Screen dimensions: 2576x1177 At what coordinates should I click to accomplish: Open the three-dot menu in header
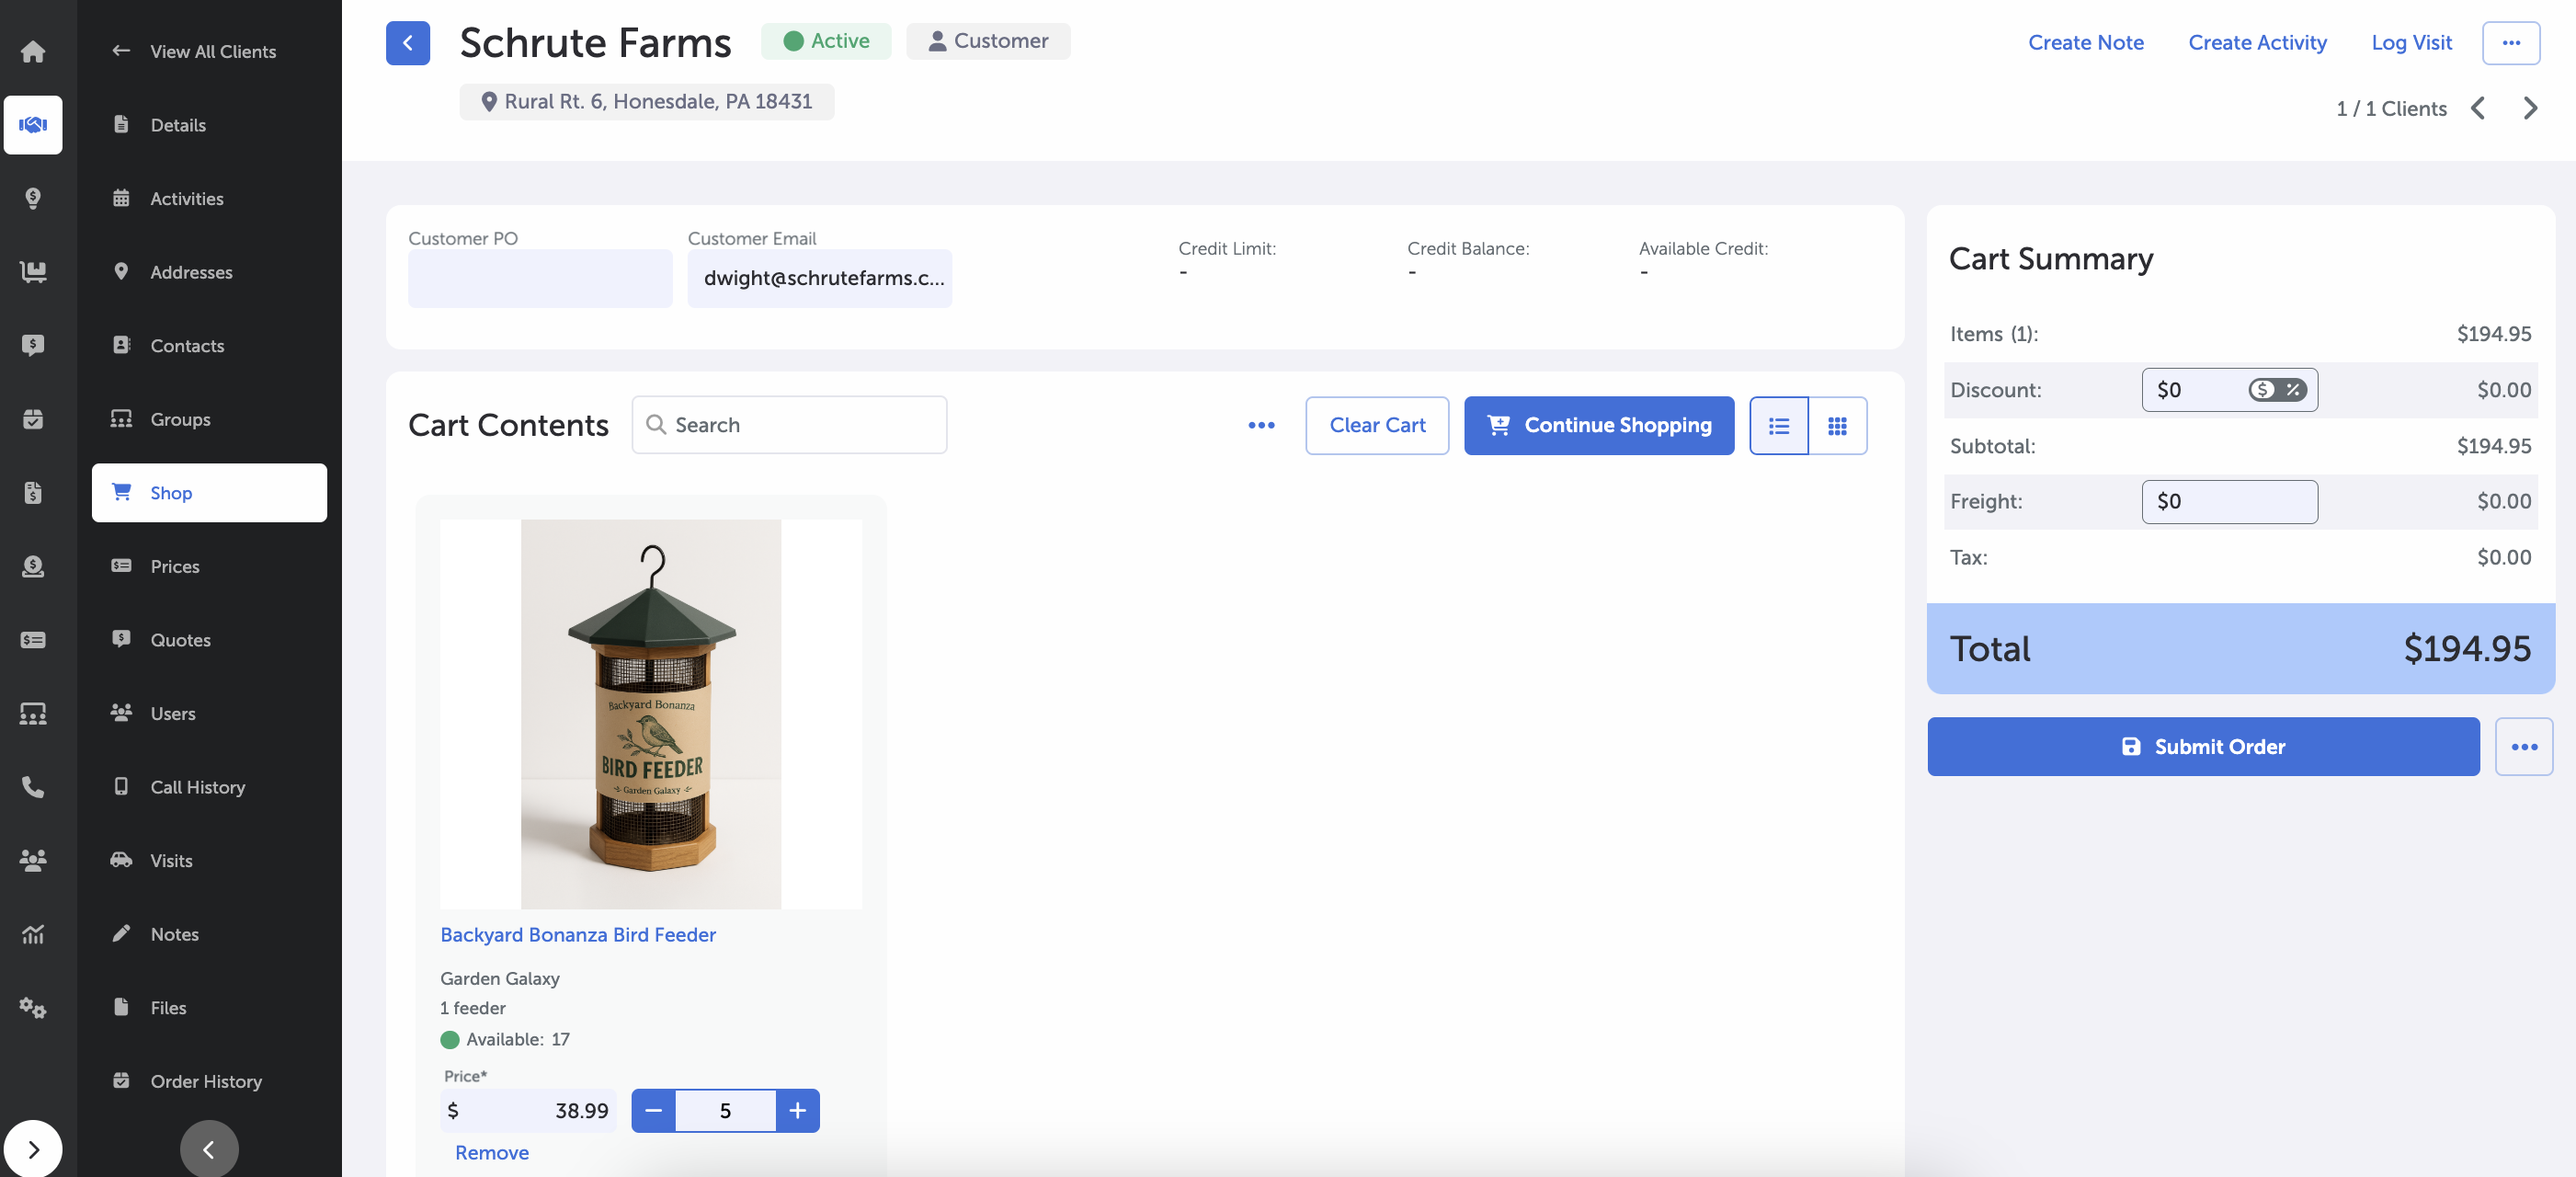(2510, 43)
